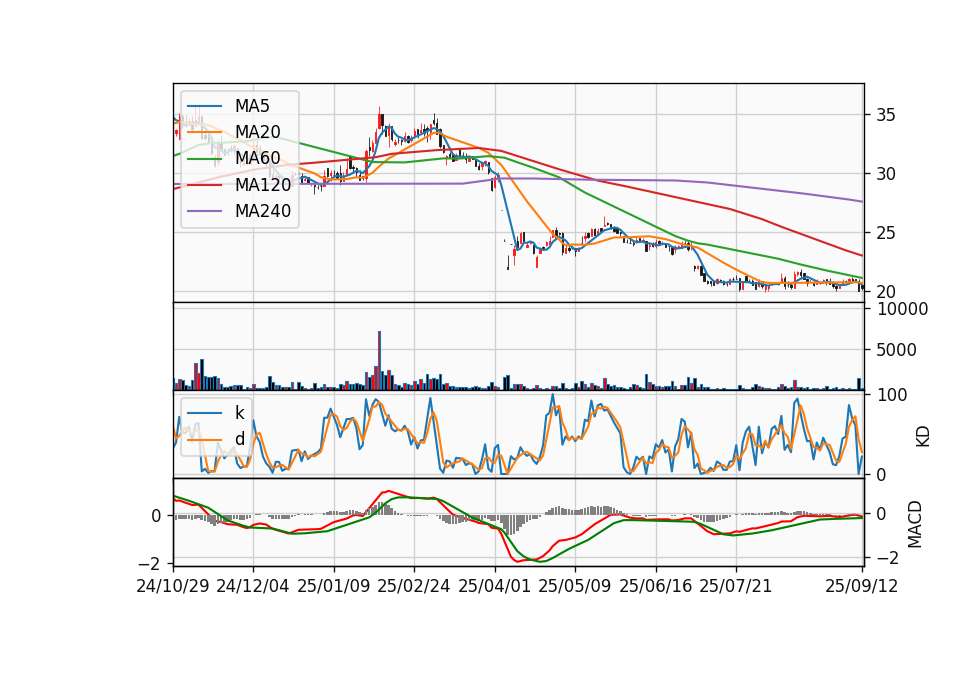The width and height of the screenshot is (960, 690).
Task: Click the KD axis title
Action: pos(923,437)
